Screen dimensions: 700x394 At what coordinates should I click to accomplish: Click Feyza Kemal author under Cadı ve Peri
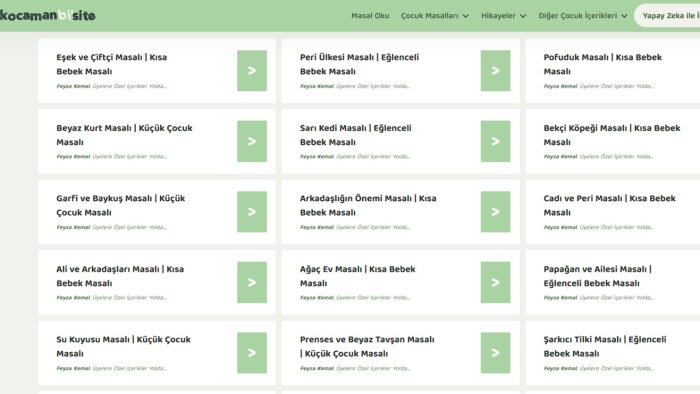pyautogui.click(x=560, y=227)
